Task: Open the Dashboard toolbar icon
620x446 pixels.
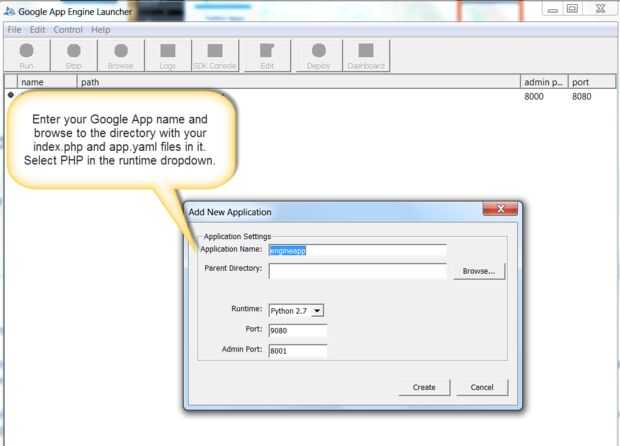Action: tap(366, 55)
